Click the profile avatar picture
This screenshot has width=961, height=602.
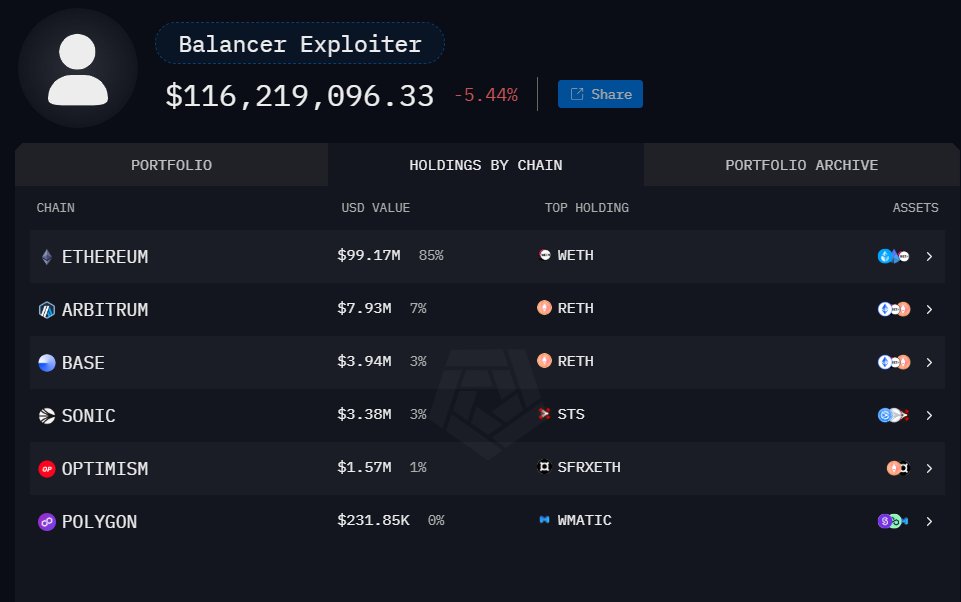(78, 69)
